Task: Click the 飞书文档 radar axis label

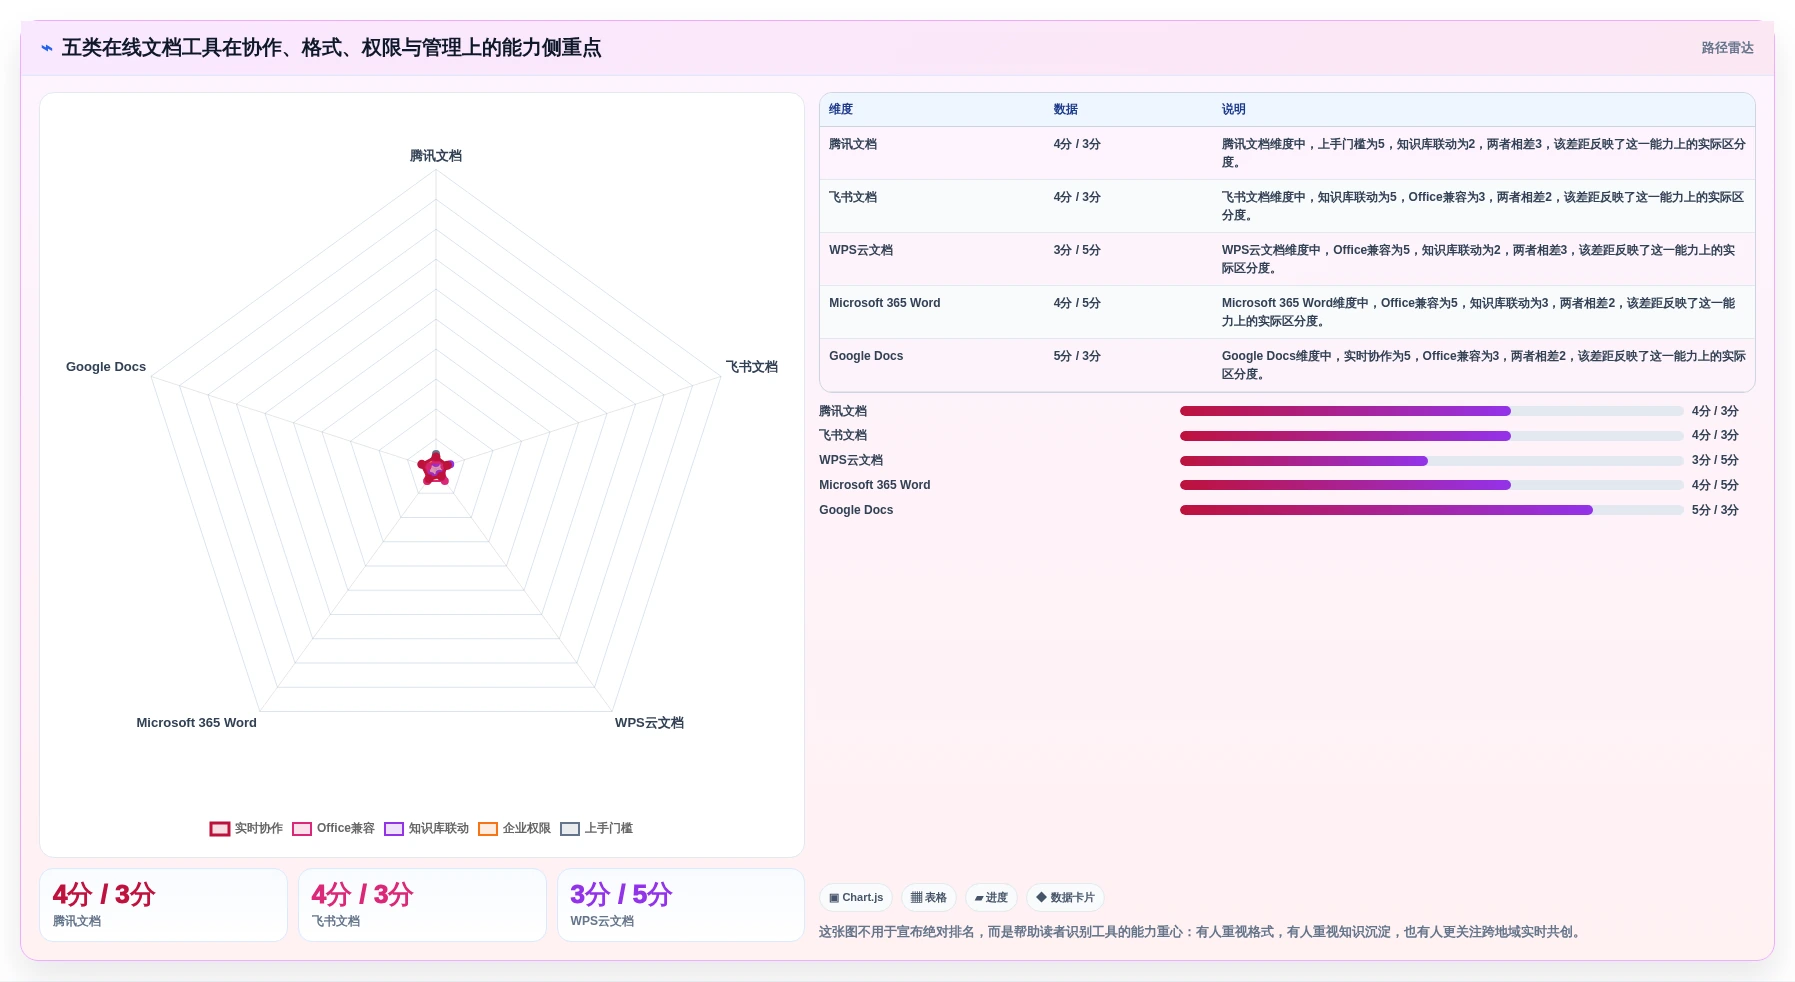Action: click(x=752, y=367)
